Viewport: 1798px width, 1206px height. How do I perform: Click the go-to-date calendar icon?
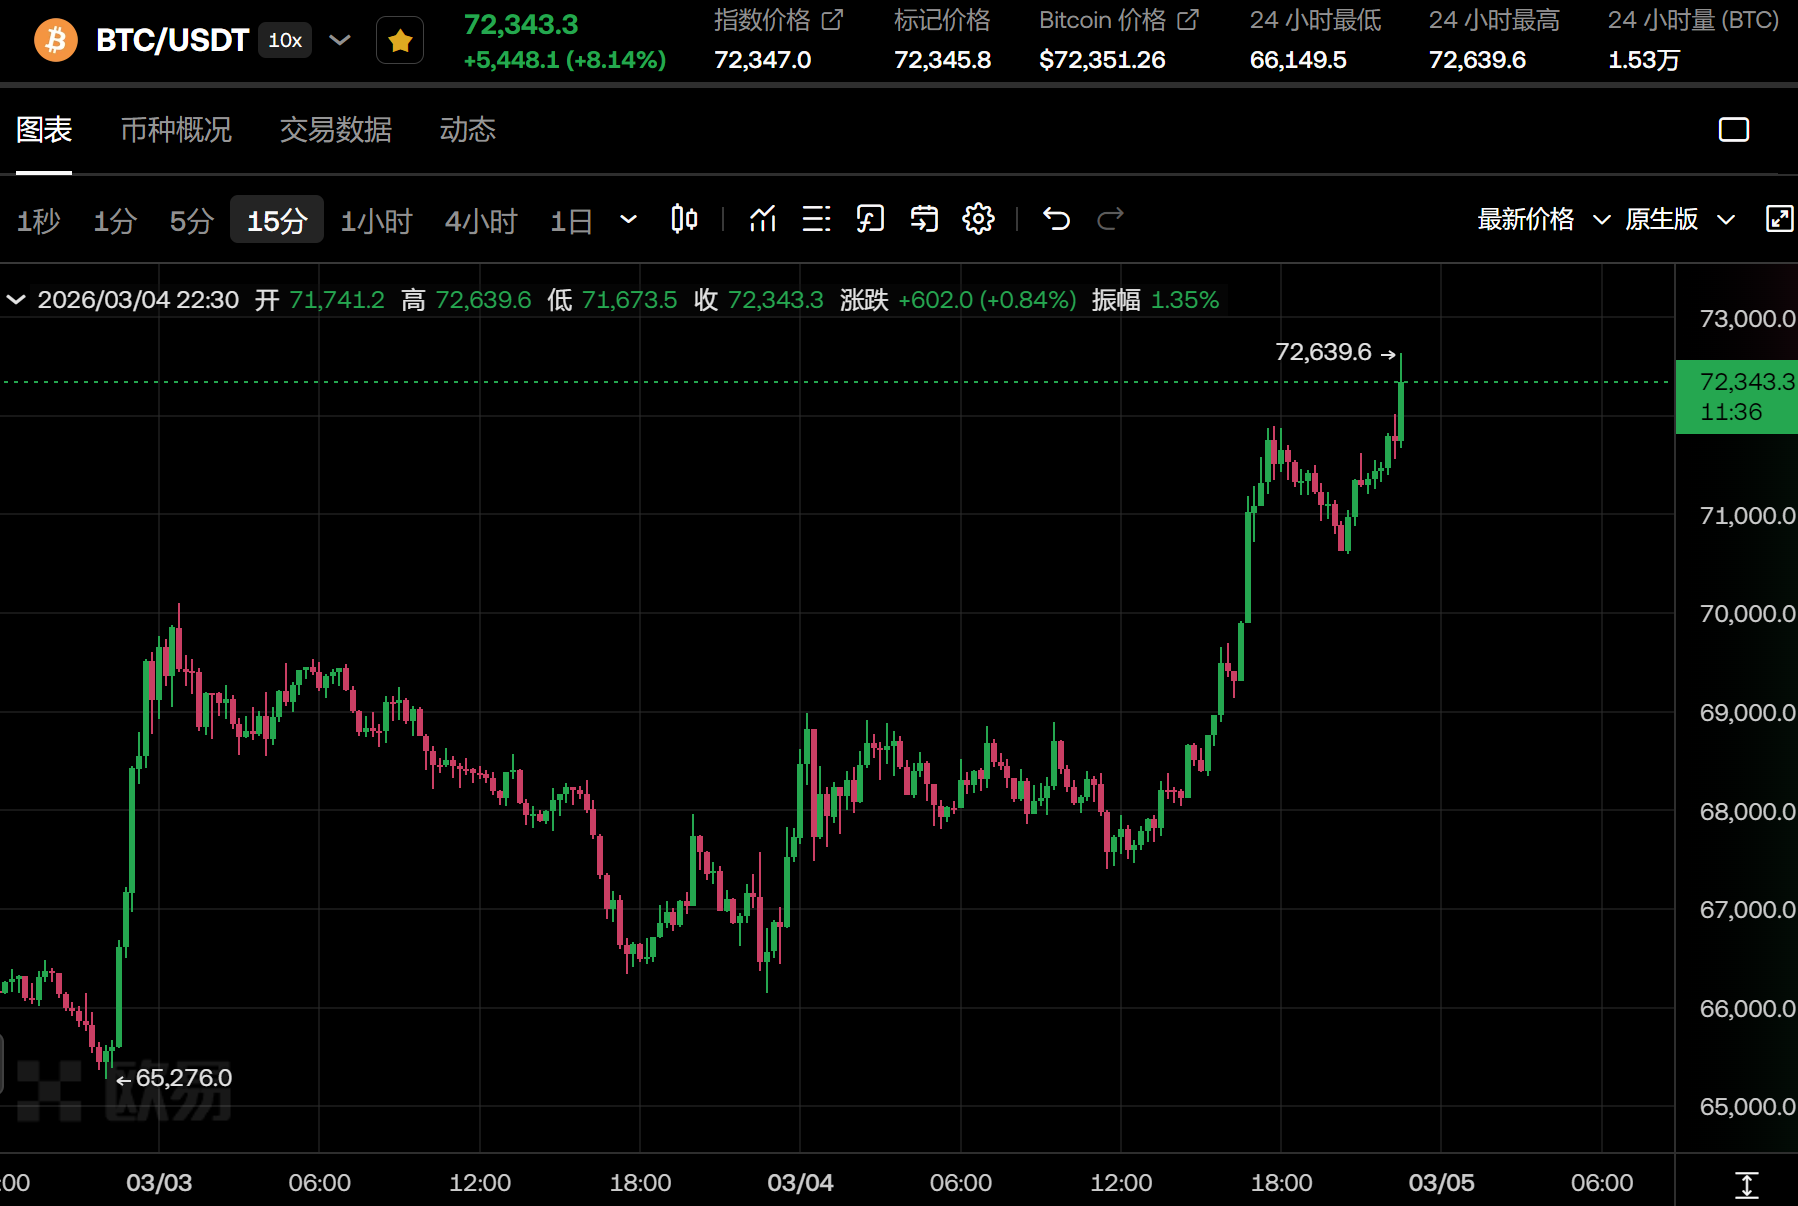tap(924, 219)
